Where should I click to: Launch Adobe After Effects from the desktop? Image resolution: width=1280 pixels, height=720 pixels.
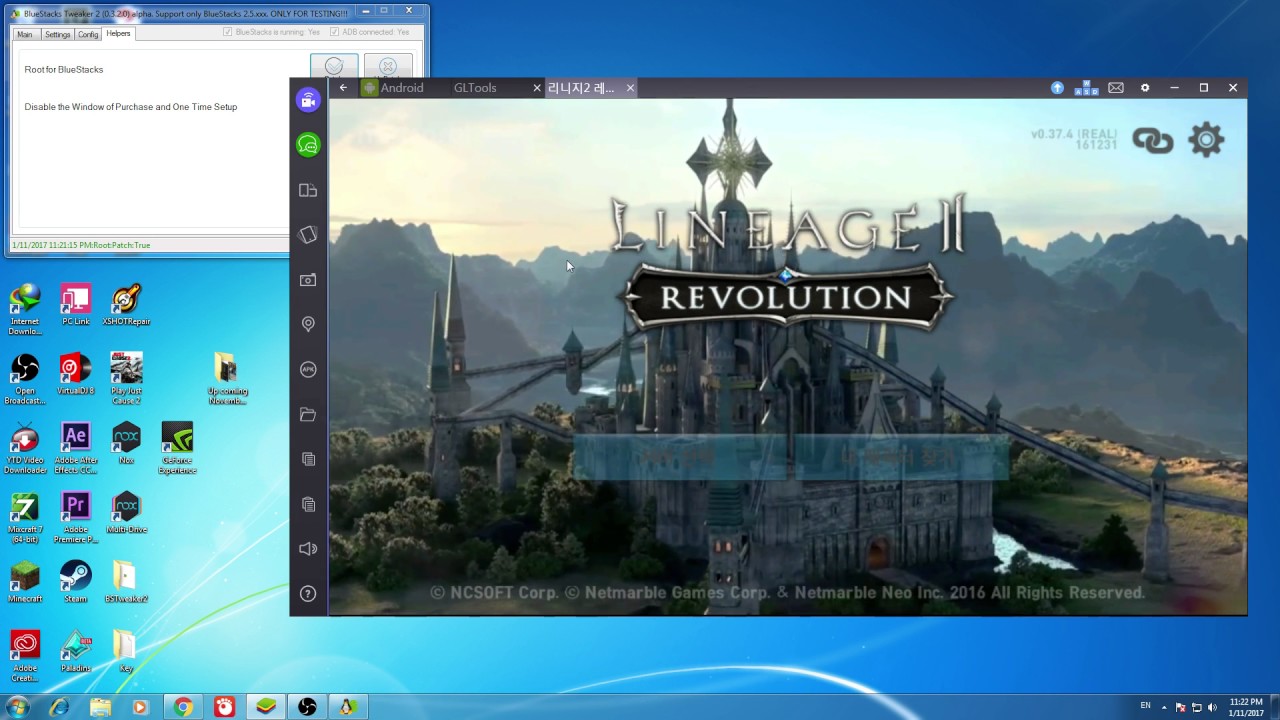pos(75,448)
